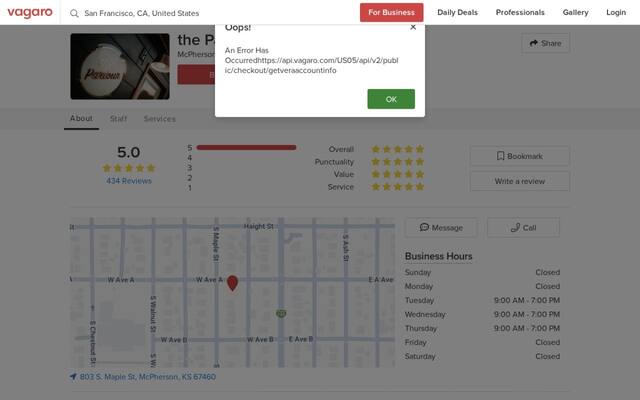The height and width of the screenshot is (400, 640).
Task: Click the address navigation arrow icon
Action: 73,376
